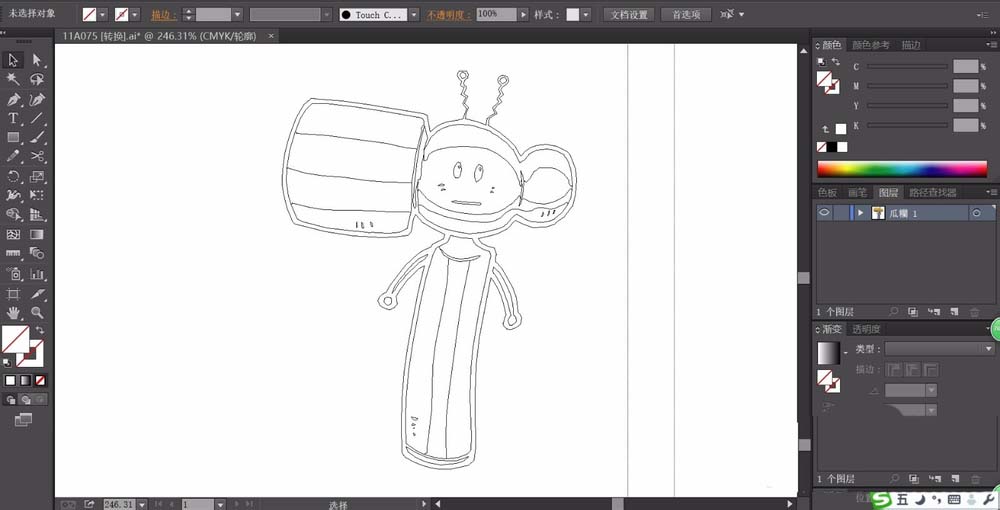
Task: Open zoom level dropdown in status bar
Action: (142, 504)
